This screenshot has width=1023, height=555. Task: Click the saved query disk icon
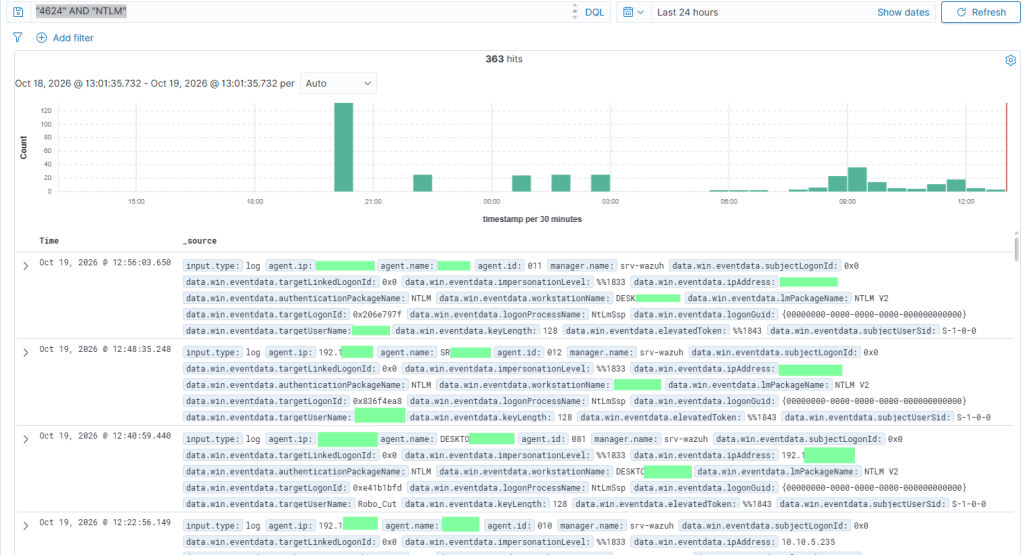coord(18,12)
